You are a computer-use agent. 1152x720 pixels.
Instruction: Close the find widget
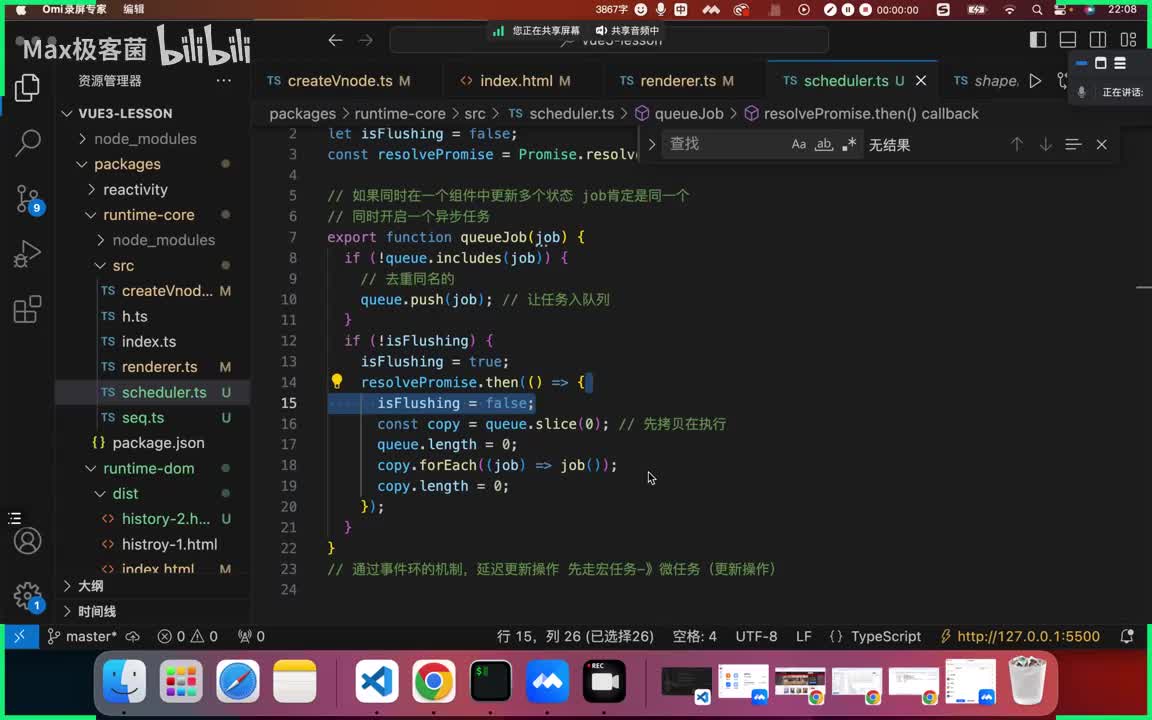coord(1101,144)
